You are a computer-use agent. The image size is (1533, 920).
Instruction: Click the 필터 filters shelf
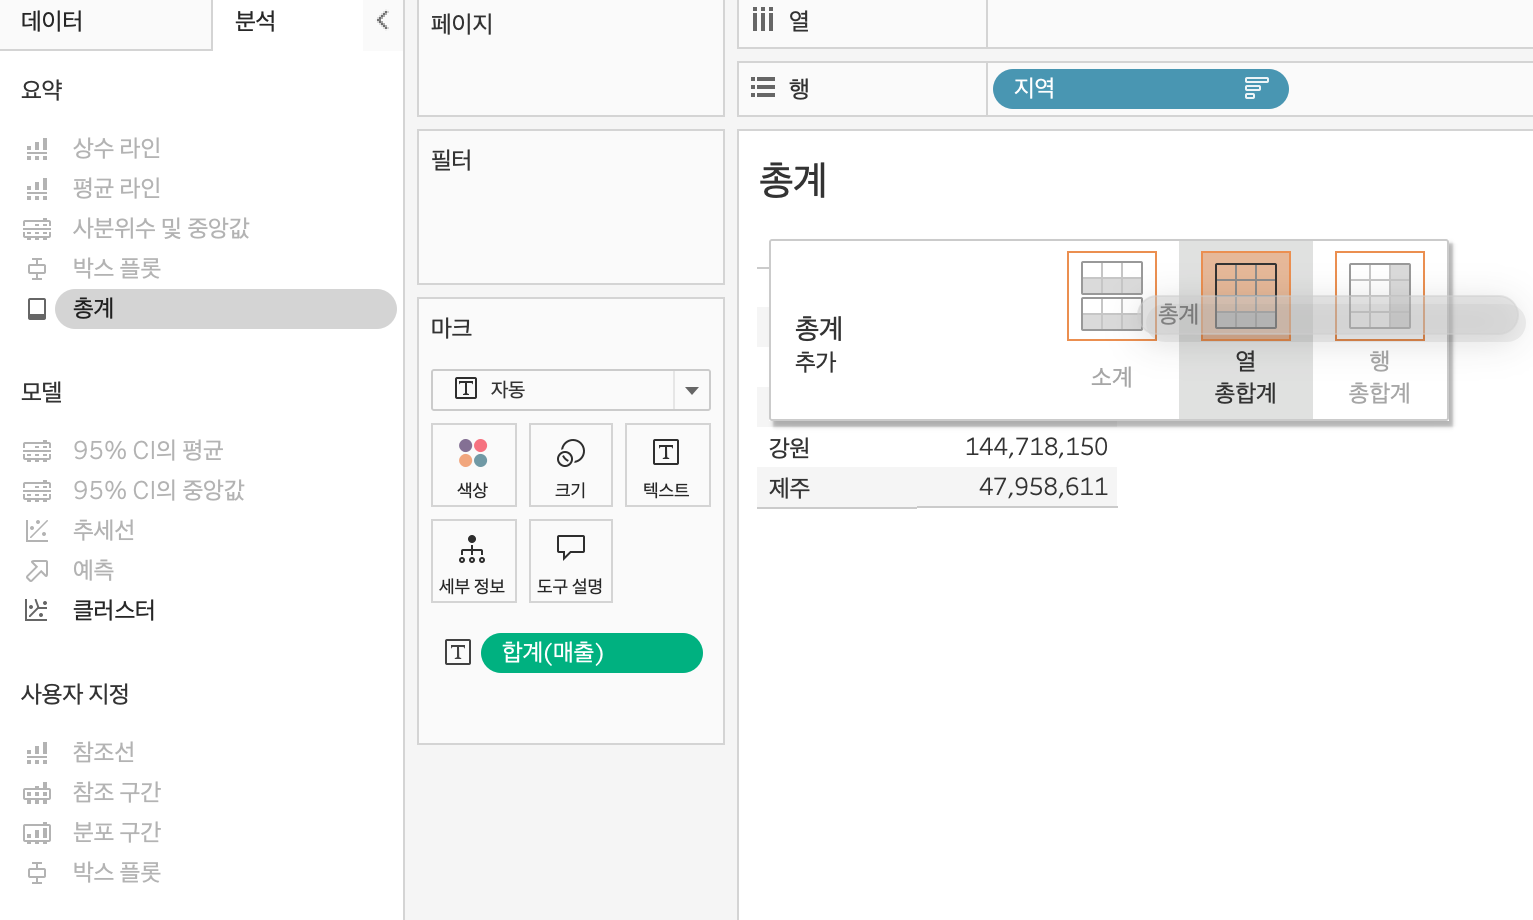click(571, 207)
